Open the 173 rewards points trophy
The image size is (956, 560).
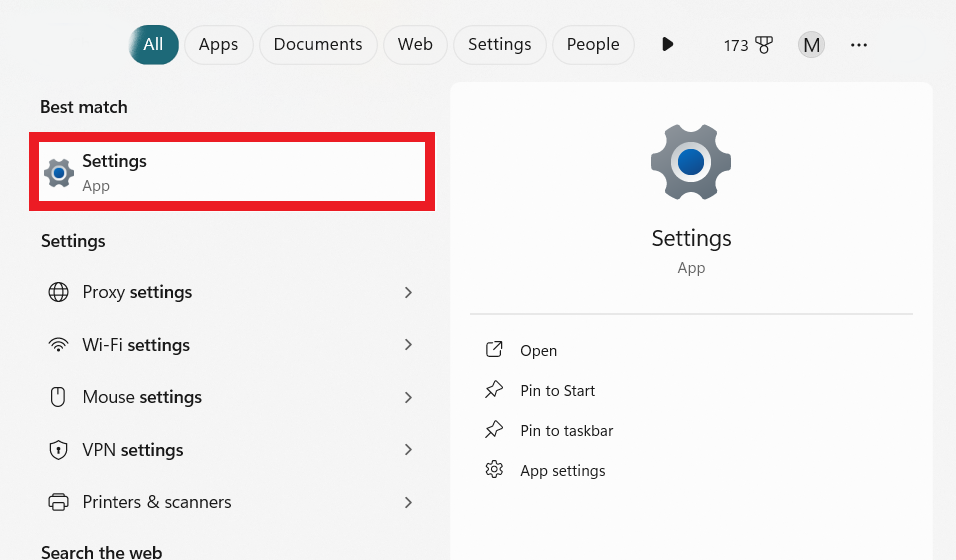[x=748, y=45]
